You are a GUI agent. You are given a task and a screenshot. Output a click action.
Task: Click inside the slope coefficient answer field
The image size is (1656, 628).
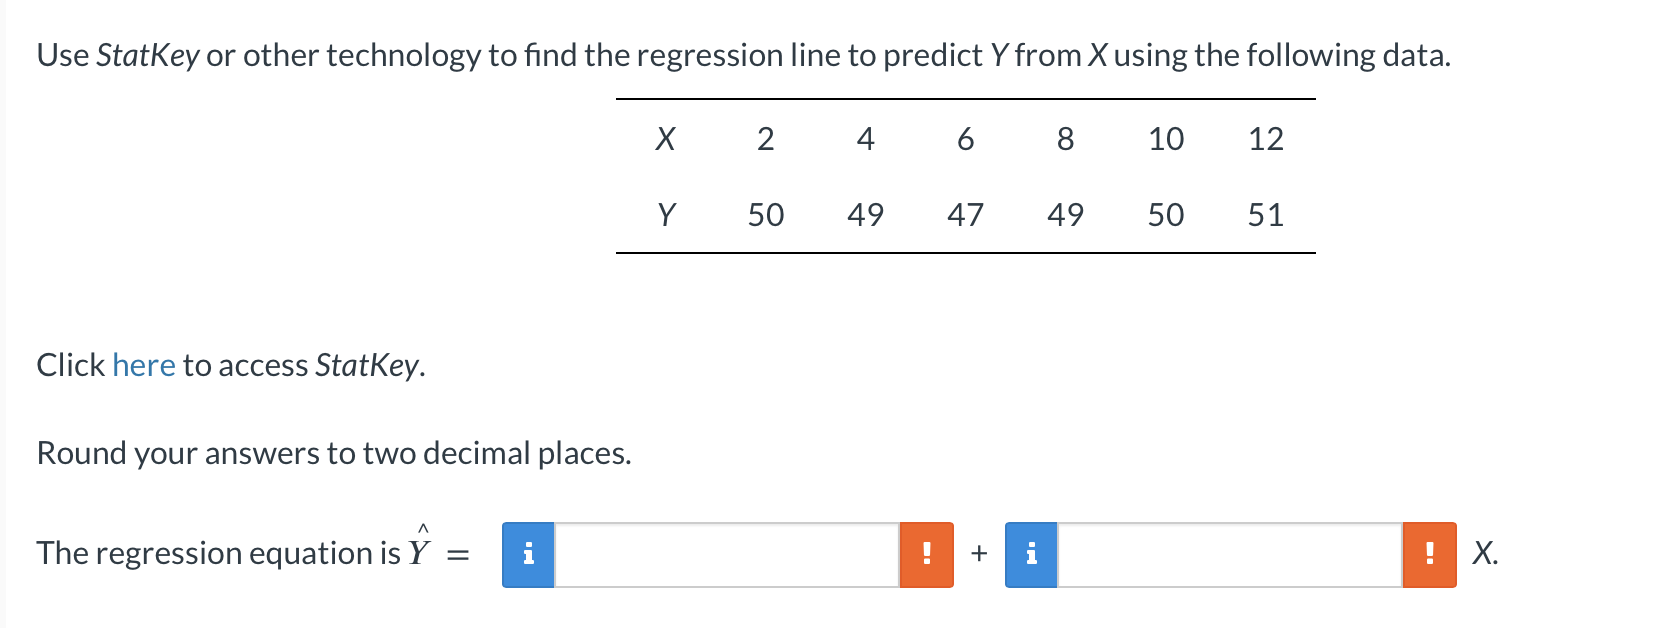[x=1230, y=554]
